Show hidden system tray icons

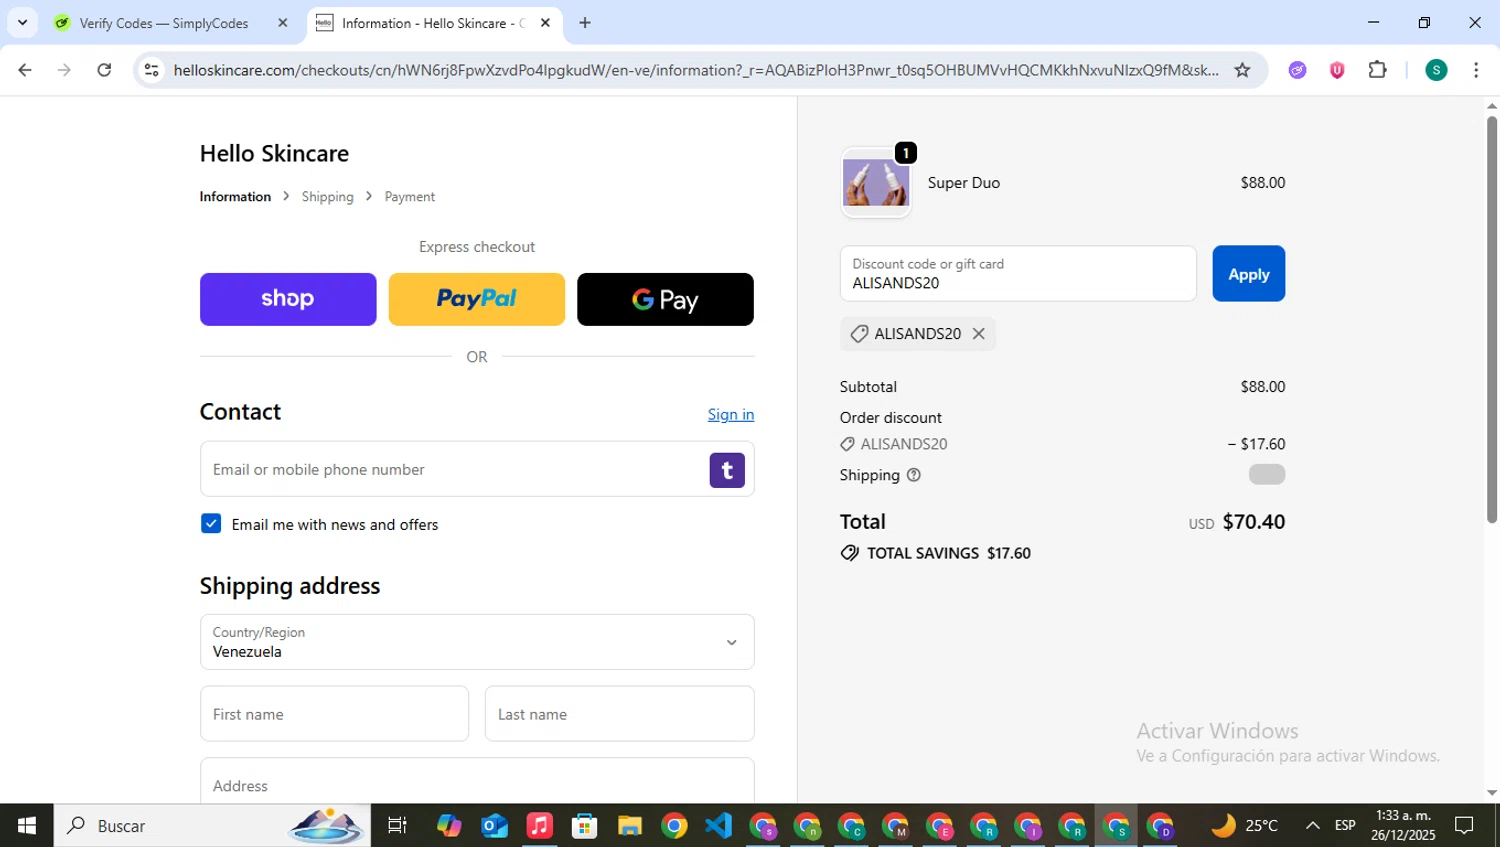[1312, 826]
